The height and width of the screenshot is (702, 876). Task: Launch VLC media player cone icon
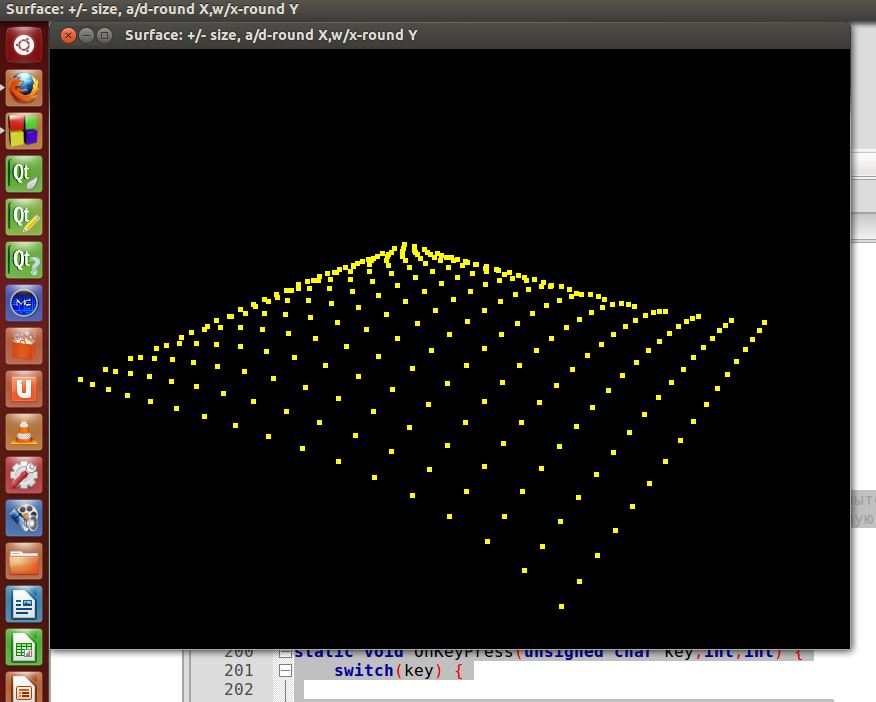[x=24, y=432]
